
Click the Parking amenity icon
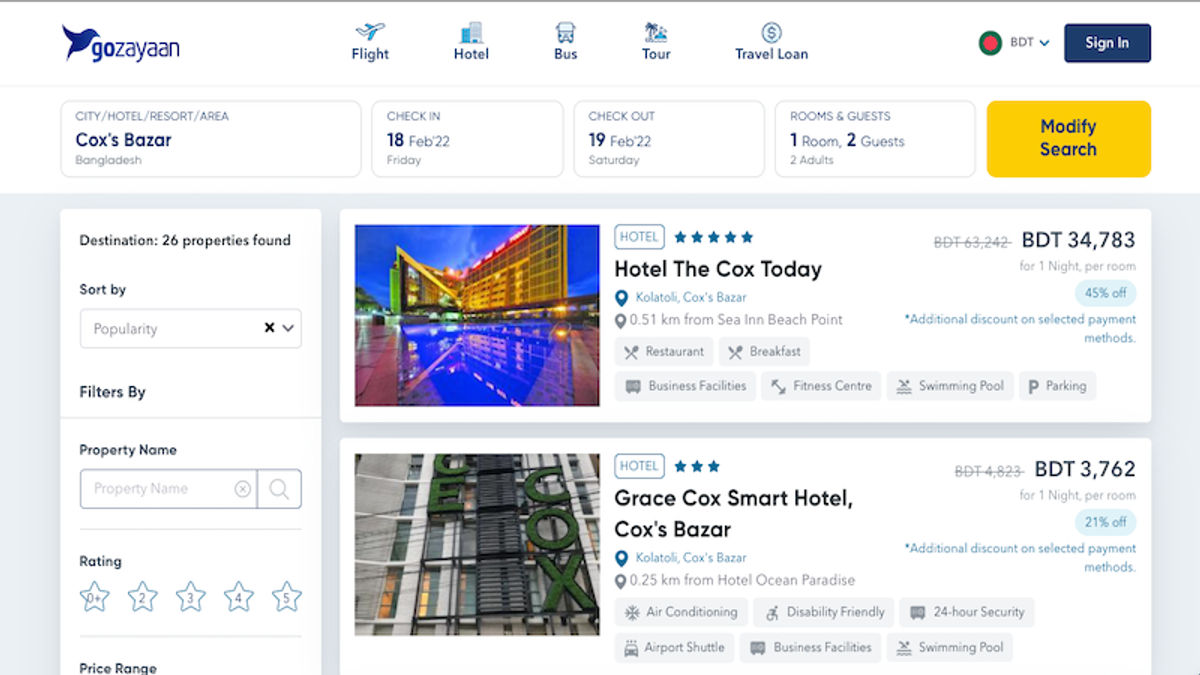click(1036, 386)
